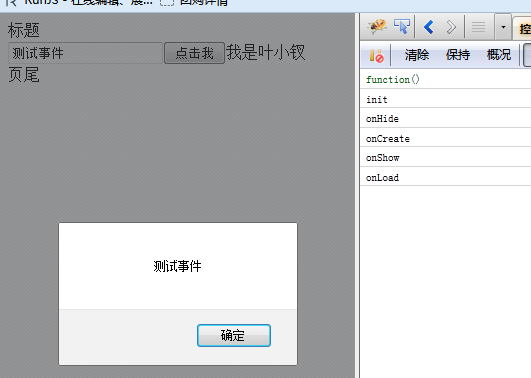Activate the element inspect pointer tool
Image resolution: width=531 pixels, height=378 pixels.
tap(402, 26)
